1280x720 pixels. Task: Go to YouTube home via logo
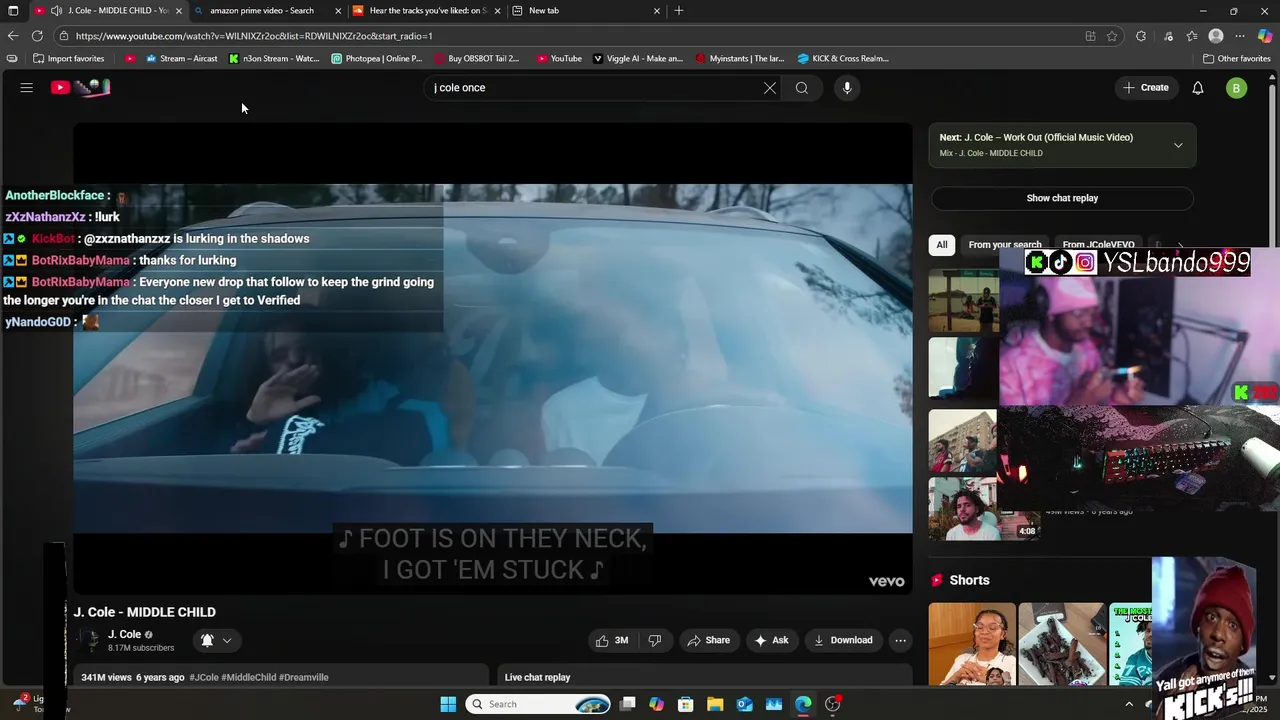[80, 88]
